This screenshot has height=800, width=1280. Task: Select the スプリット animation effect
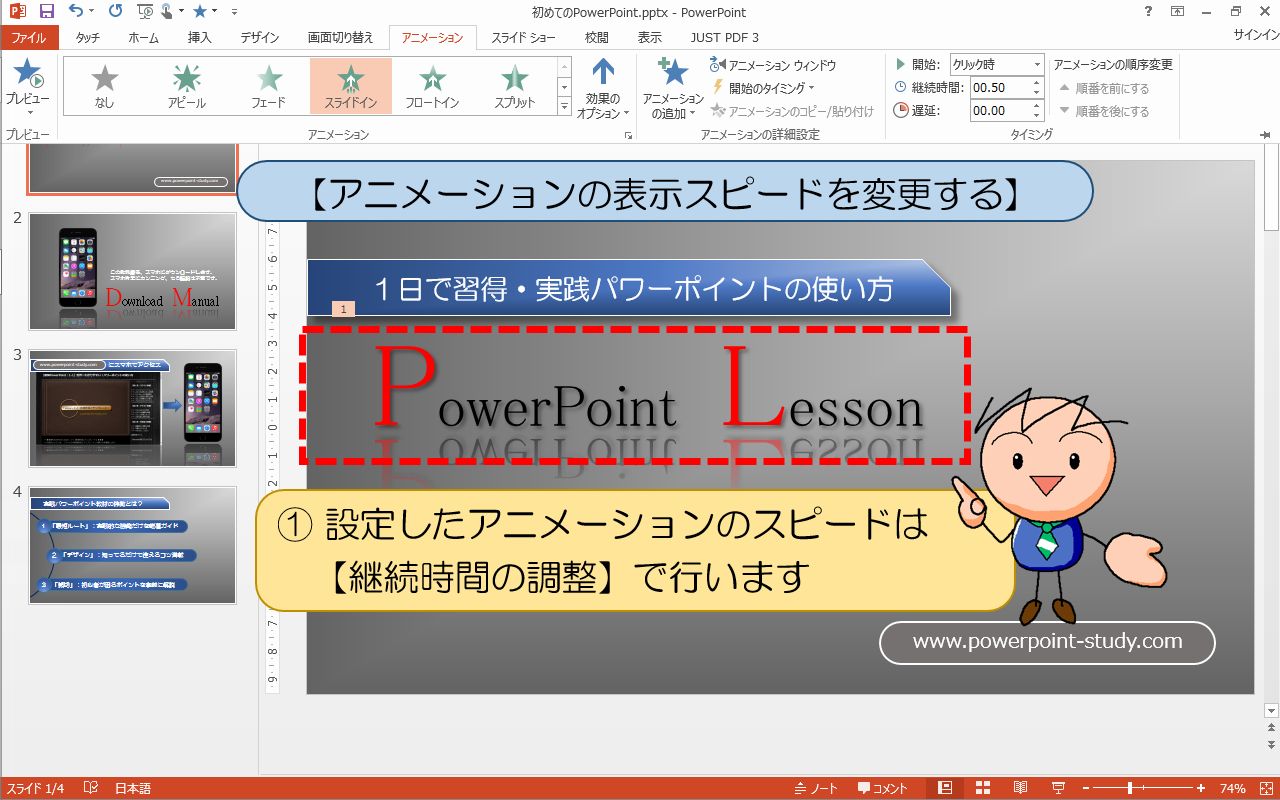click(514, 86)
